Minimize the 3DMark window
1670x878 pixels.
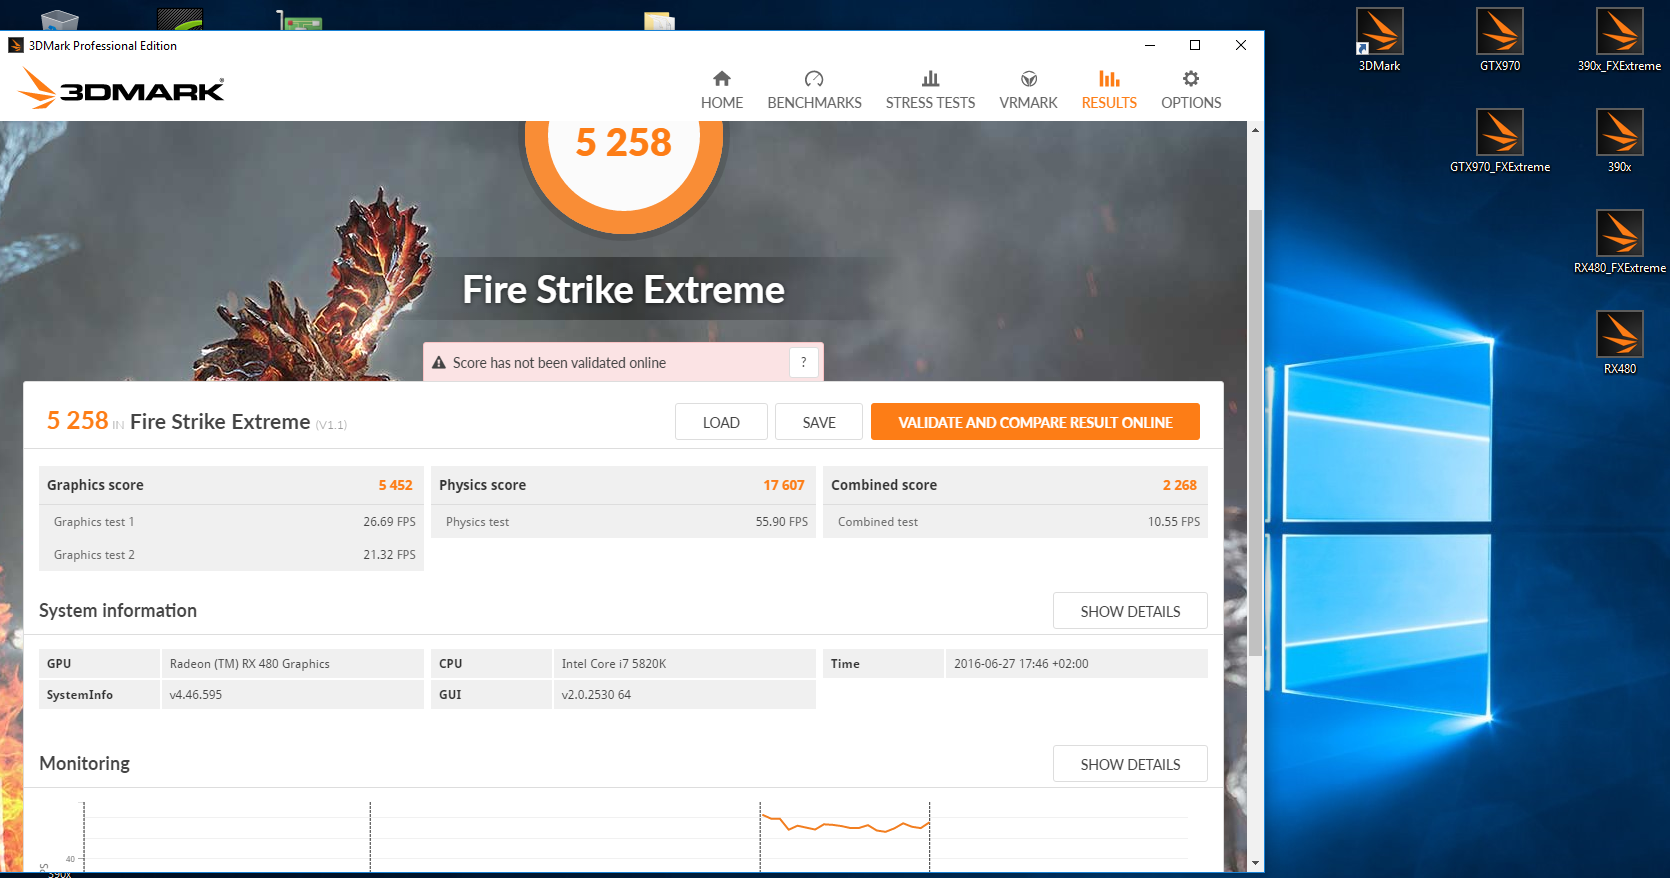point(1150,45)
